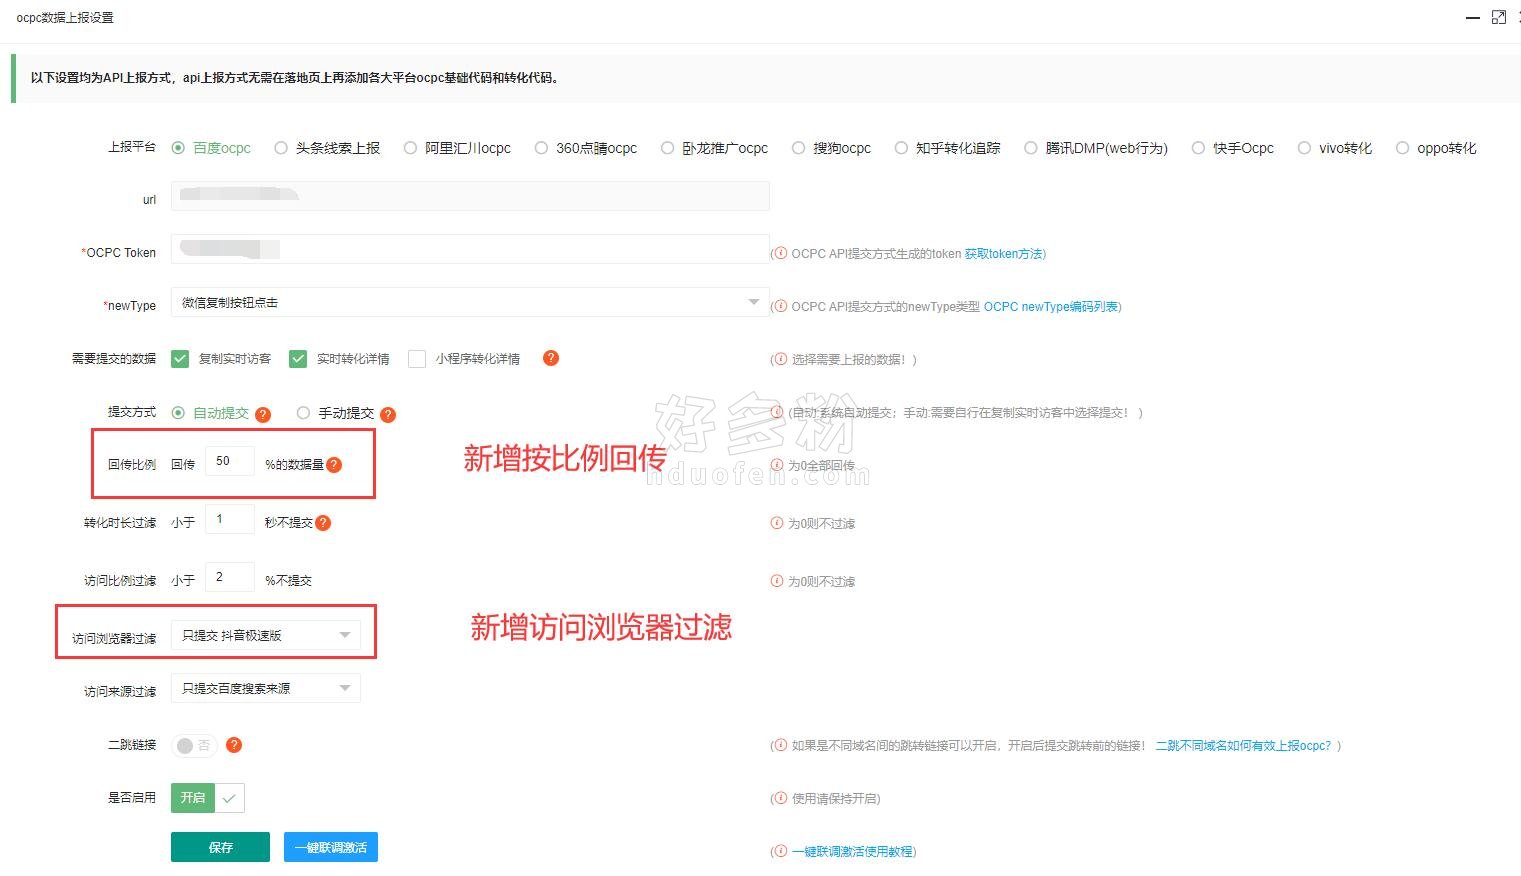Viewport: 1521px width, 876px height.
Task: Click help icon beside 手动提交
Action: point(388,414)
